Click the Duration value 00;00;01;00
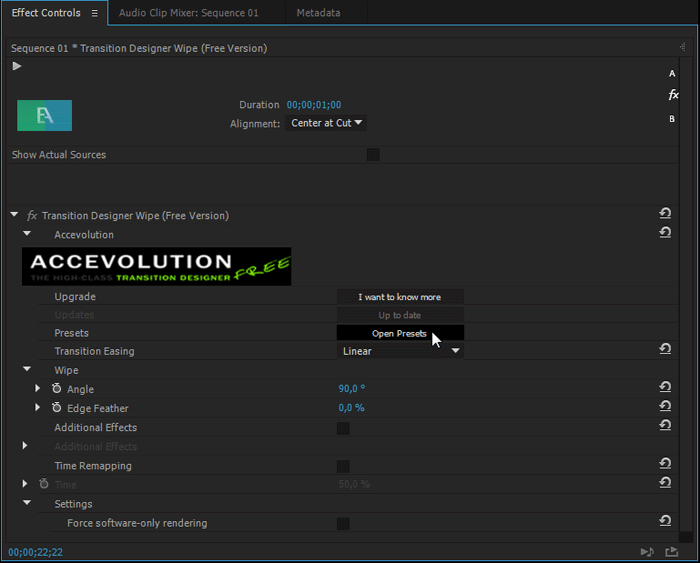The image size is (700, 563). coord(314,105)
